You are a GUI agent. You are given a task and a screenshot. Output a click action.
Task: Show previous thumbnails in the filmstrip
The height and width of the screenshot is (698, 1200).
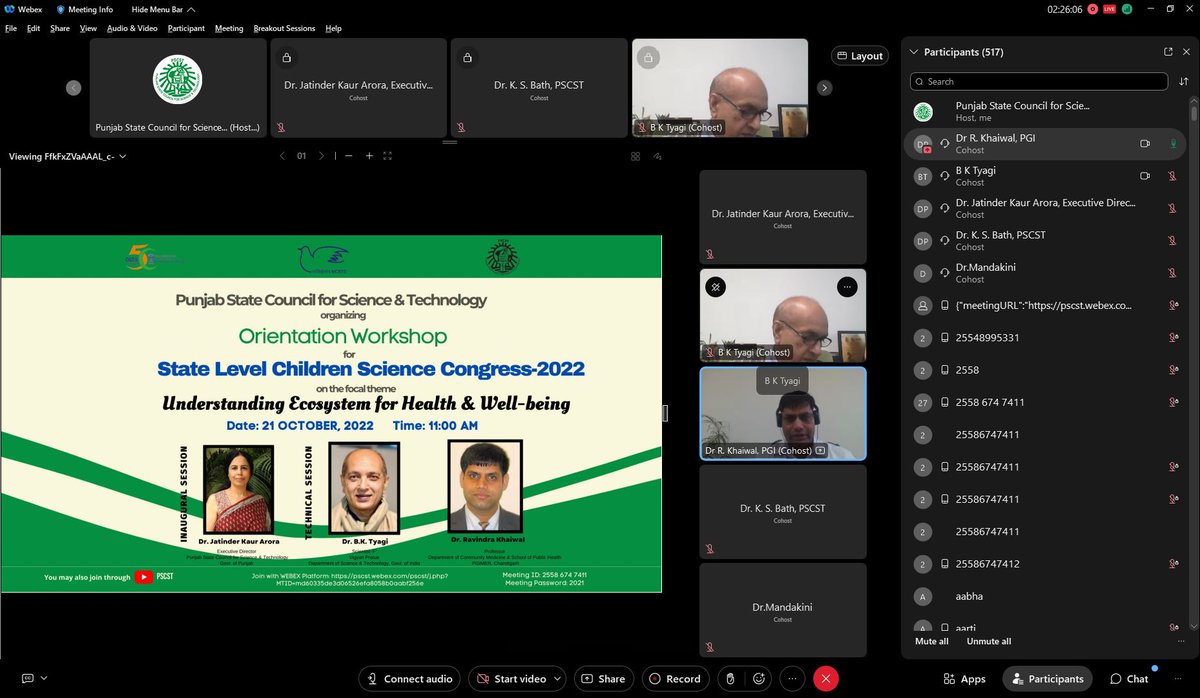coord(73,88)
